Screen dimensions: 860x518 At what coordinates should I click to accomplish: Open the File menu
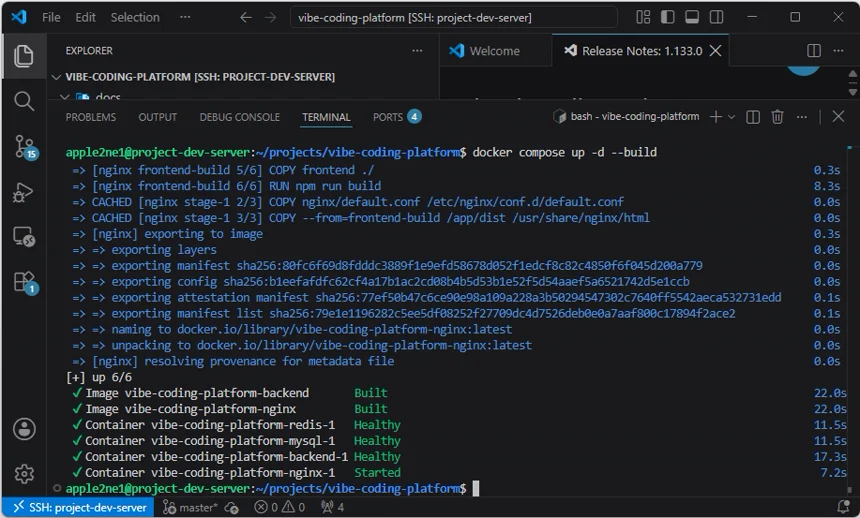tap(51, 18)
